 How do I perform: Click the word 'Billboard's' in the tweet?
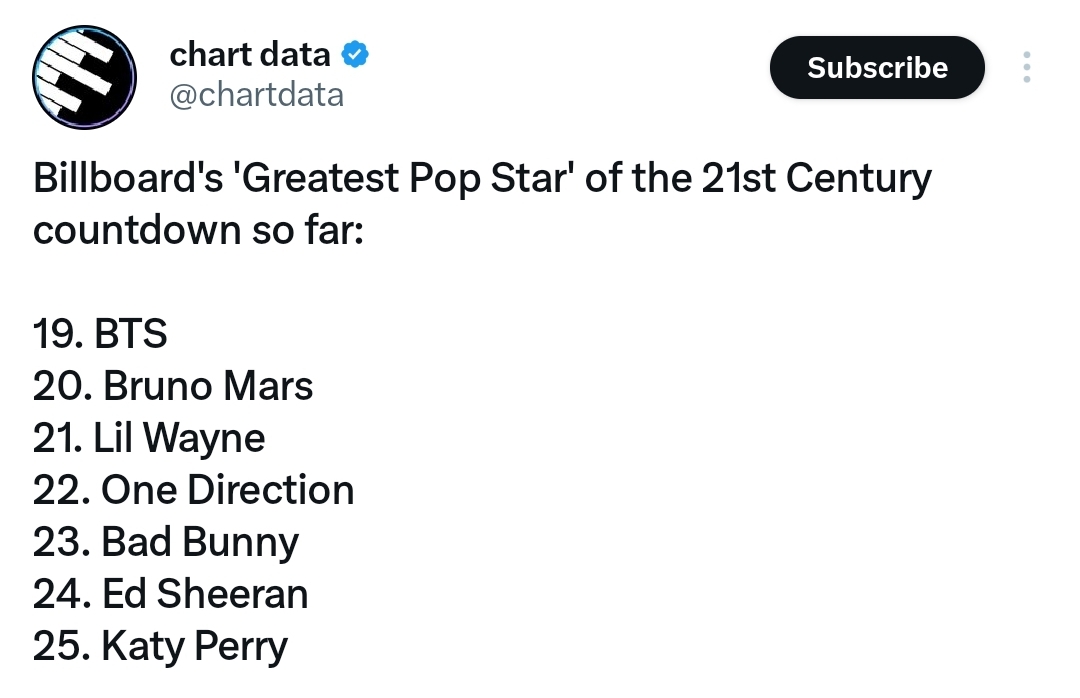128,178
